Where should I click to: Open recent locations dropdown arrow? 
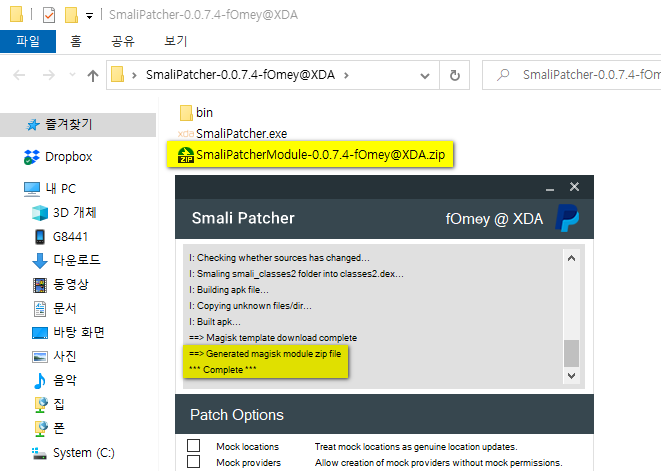tap(73, 75)
